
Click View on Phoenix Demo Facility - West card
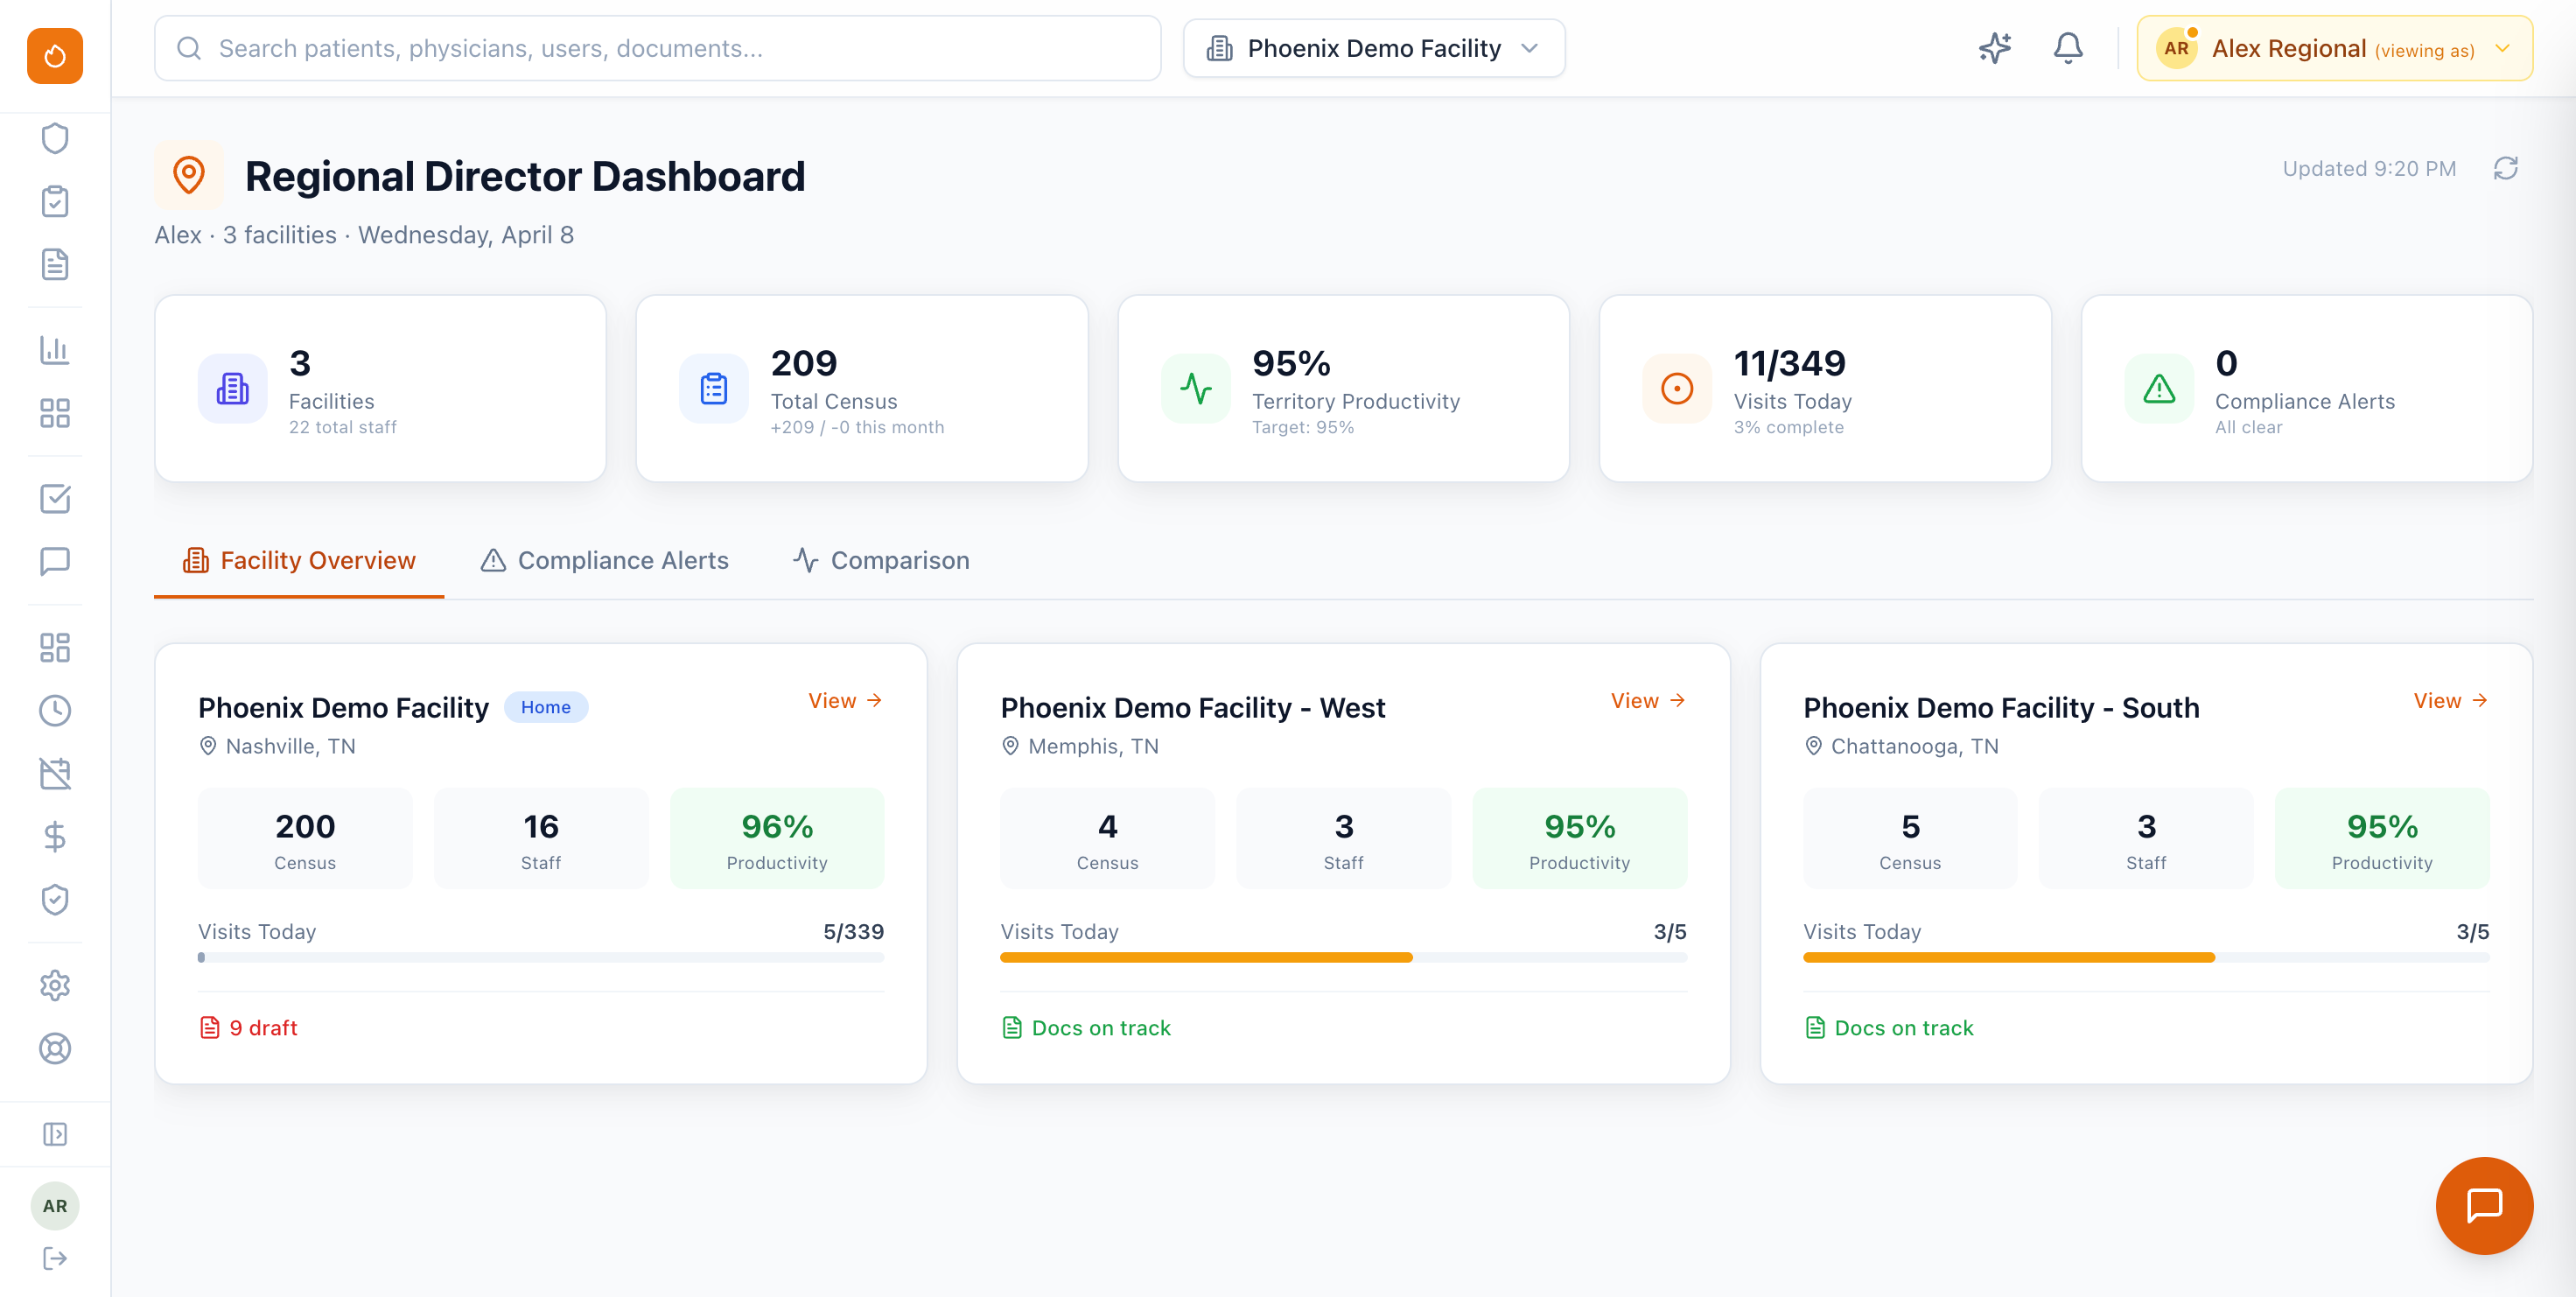click(1647, 700)
